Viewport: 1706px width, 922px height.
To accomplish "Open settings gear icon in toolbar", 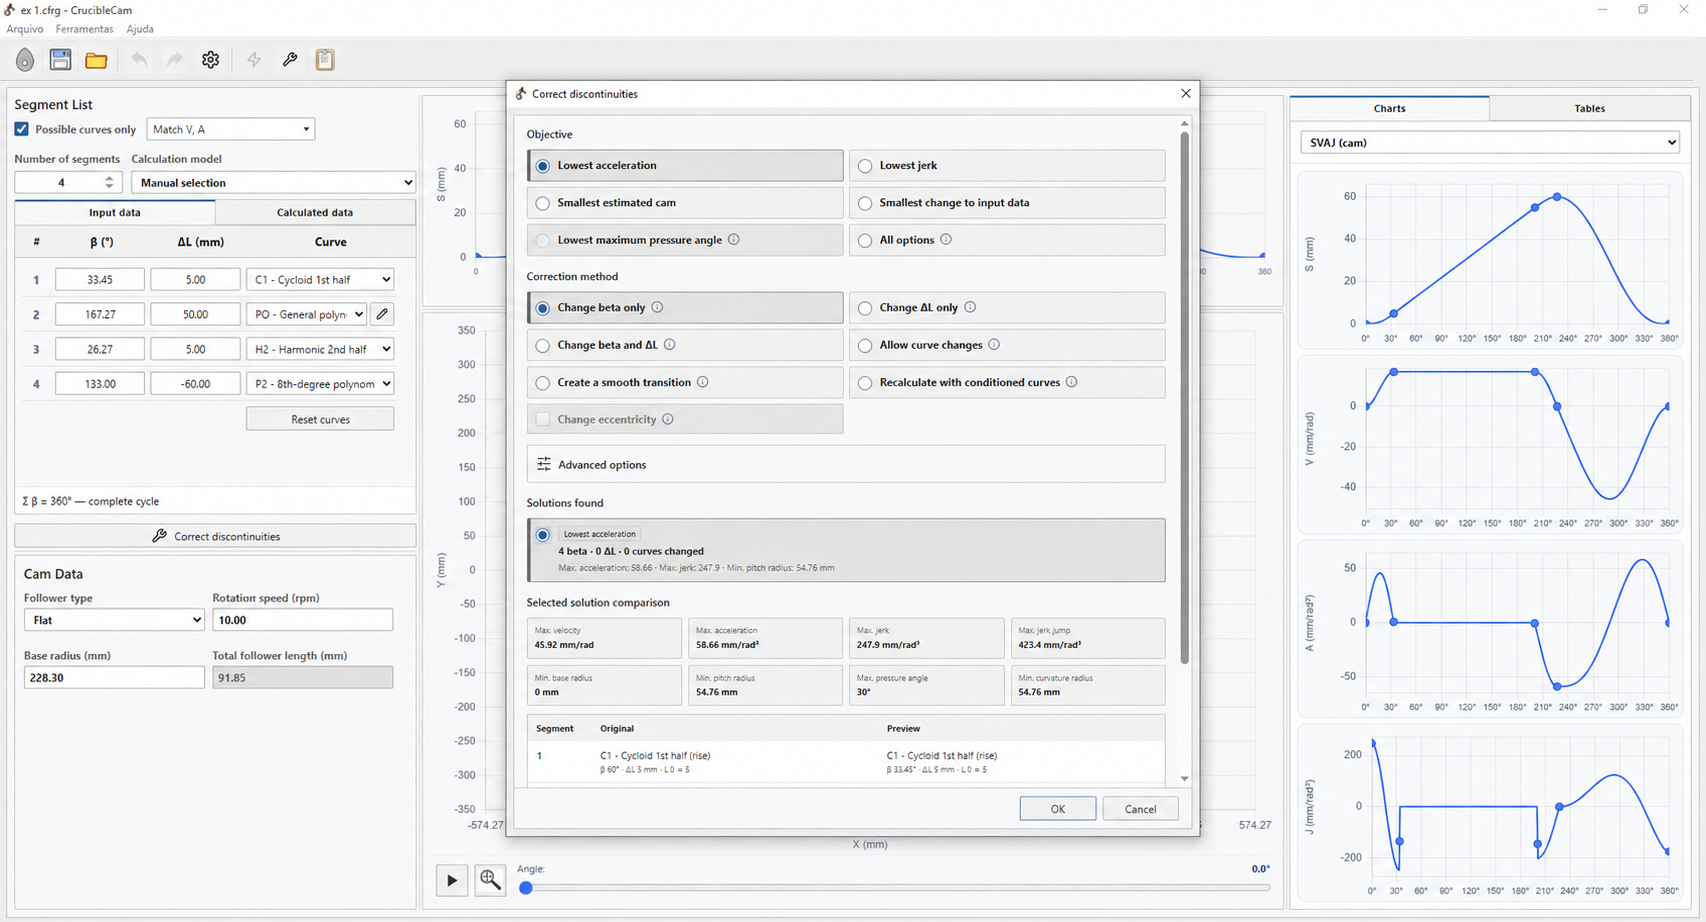I will (x=210, y=60).
